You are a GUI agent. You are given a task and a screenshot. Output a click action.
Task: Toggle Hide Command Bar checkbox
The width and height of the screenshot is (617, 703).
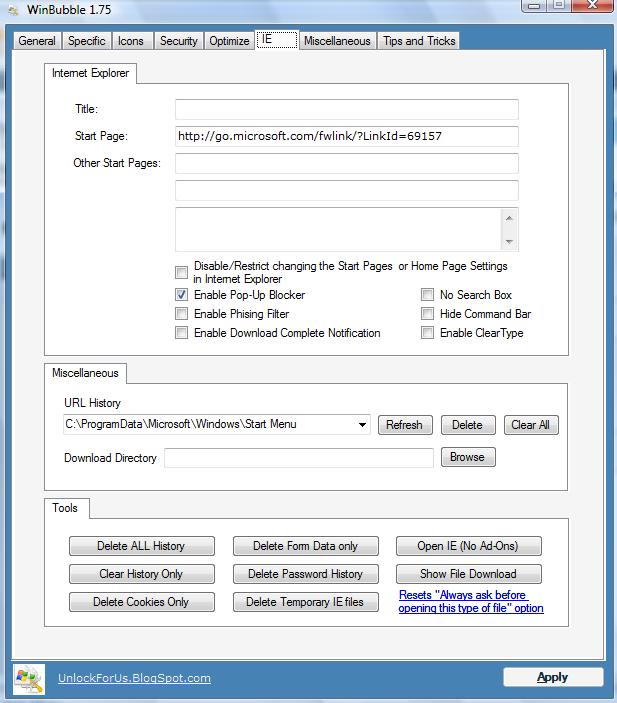427,313
